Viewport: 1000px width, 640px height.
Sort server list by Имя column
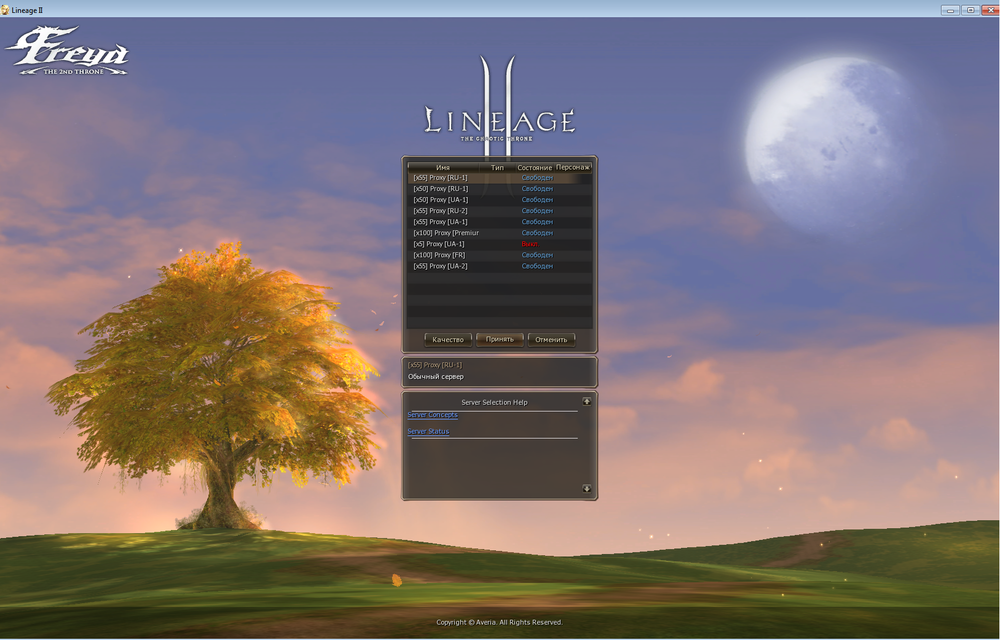pyautogui.click(x=443, y=167)
